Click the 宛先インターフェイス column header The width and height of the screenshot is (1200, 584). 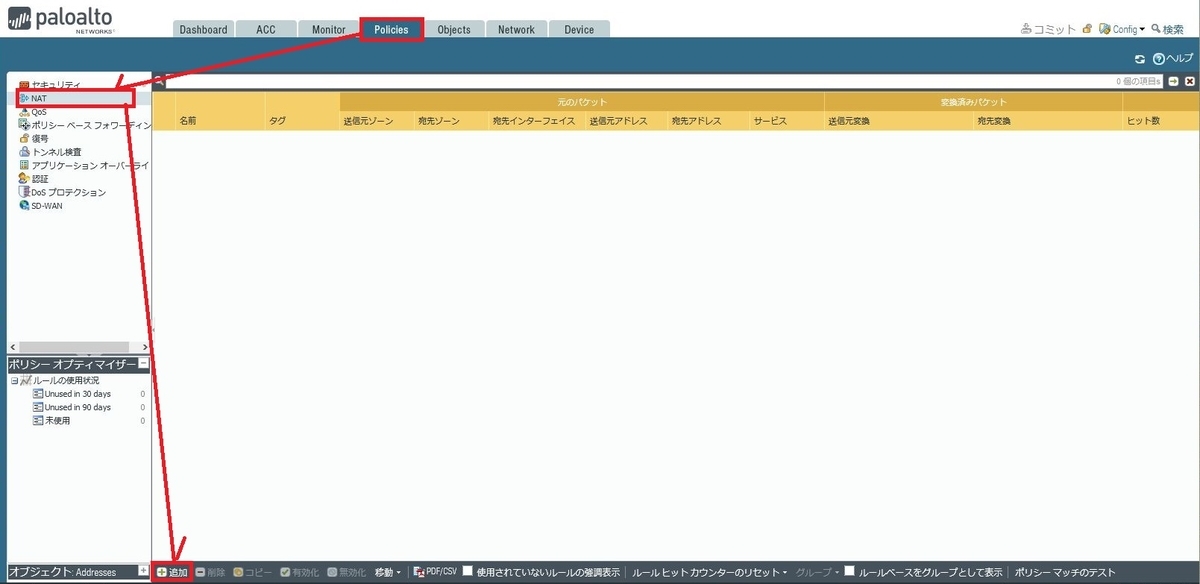(x=536, y=120)
